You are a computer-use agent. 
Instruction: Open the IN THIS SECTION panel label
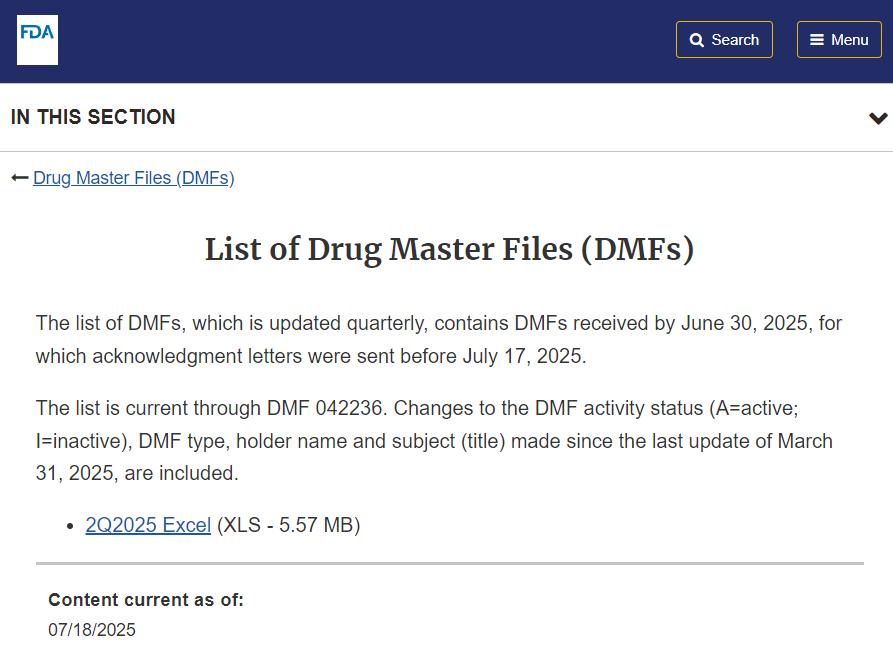(93, 117)
